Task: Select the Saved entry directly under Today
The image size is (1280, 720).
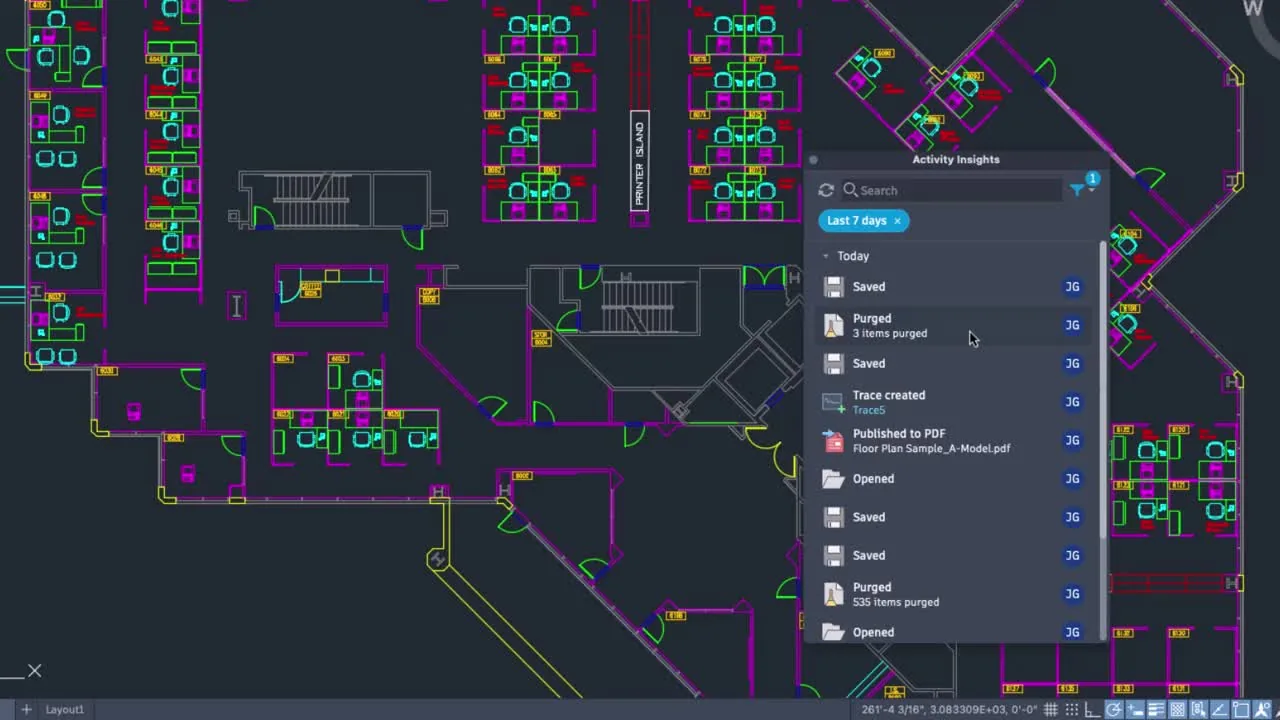Action: (954, 287)
